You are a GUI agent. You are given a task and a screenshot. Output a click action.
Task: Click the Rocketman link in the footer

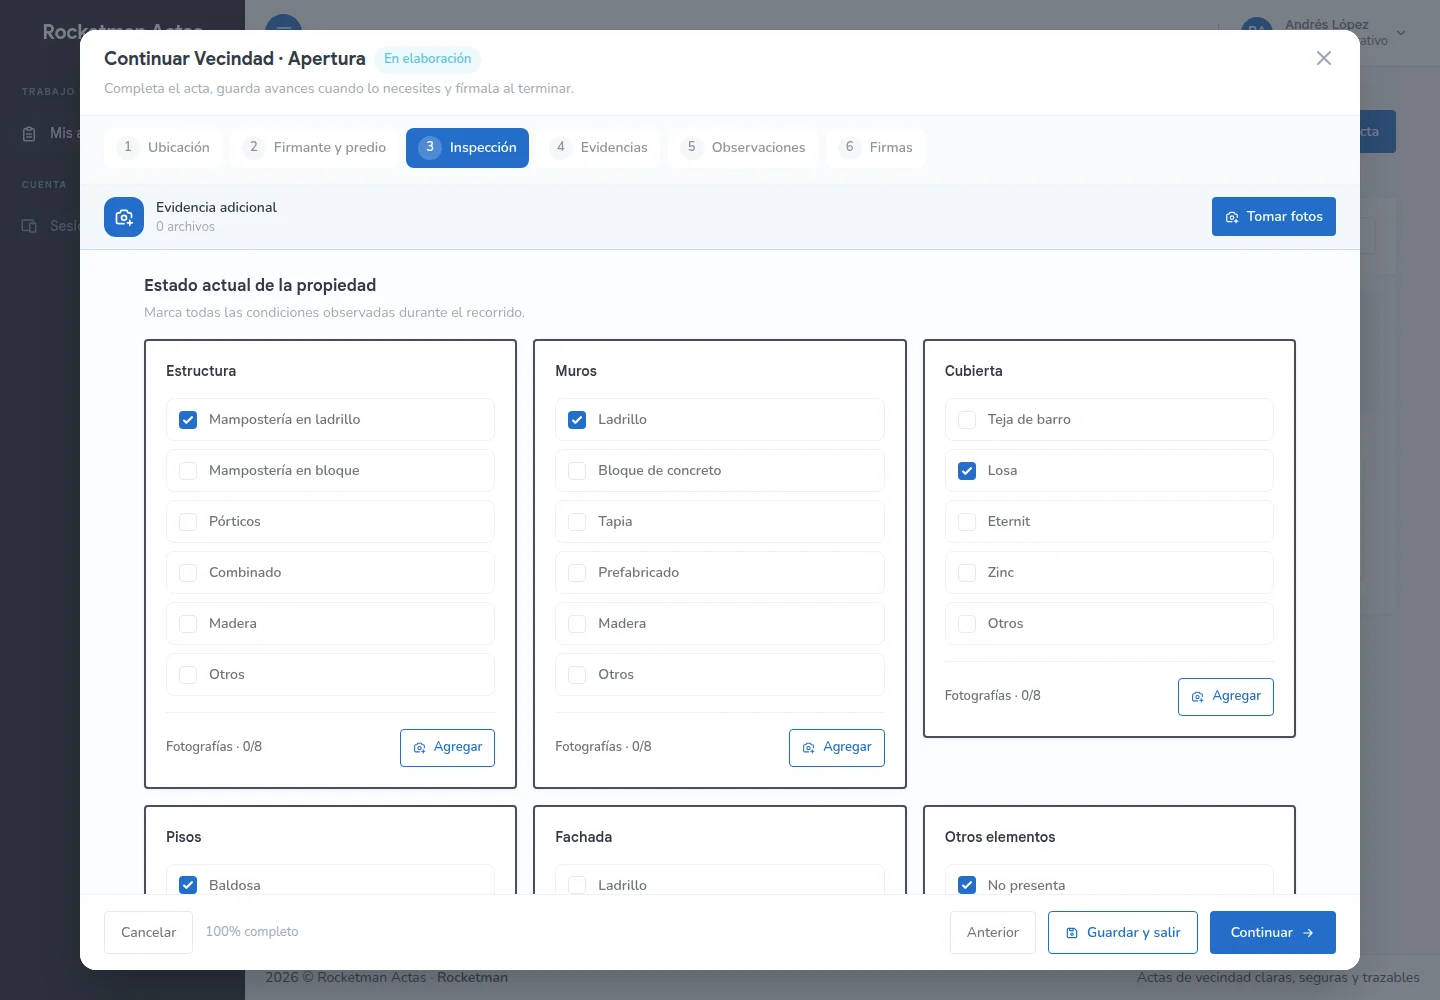point(472,977)
